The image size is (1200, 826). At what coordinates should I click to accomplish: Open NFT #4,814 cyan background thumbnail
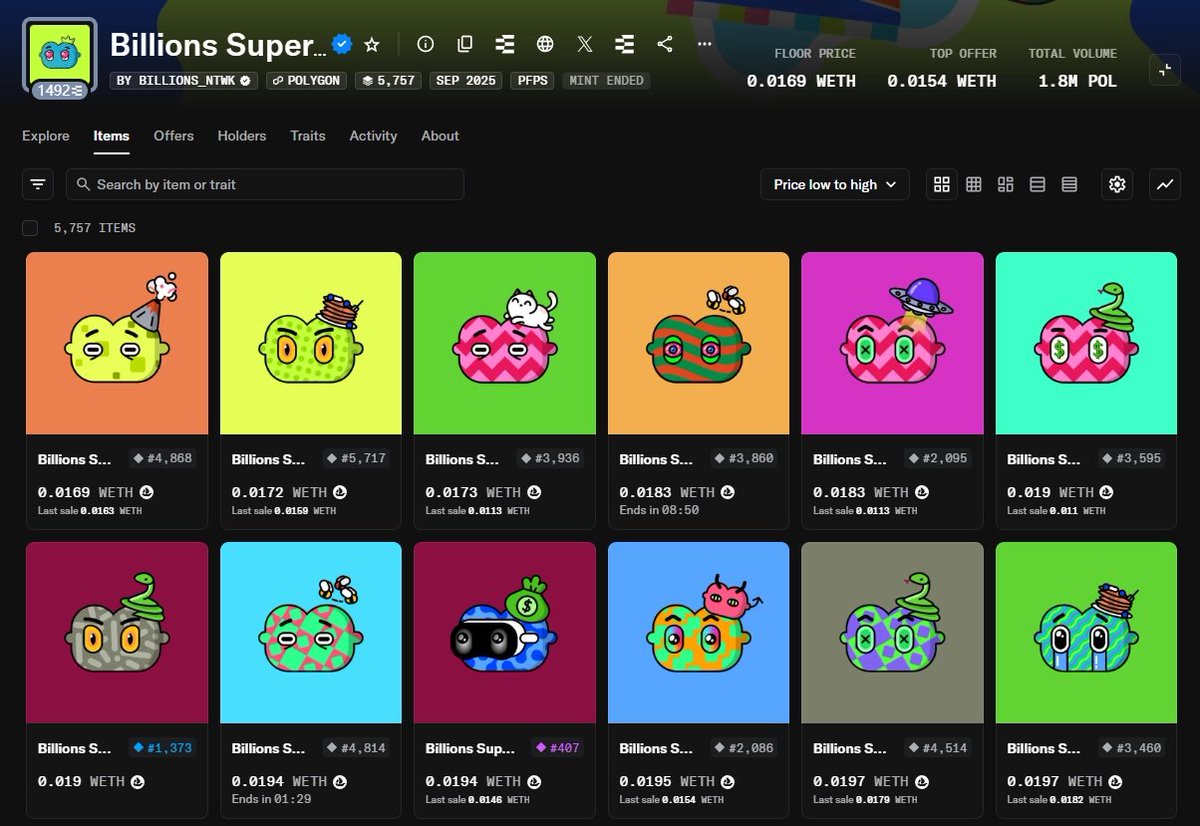click(x=311, y=633)
